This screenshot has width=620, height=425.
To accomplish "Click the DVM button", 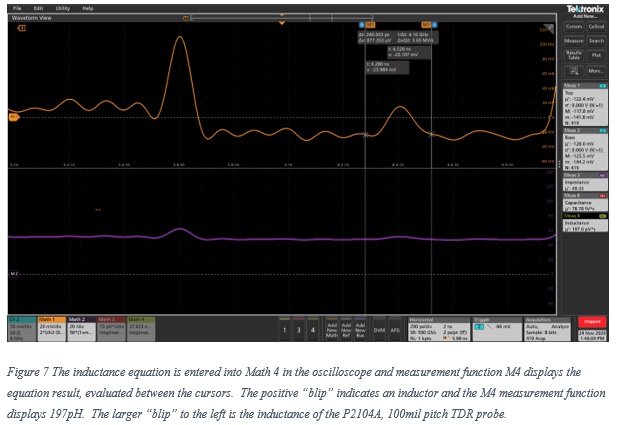I will 379,329.
